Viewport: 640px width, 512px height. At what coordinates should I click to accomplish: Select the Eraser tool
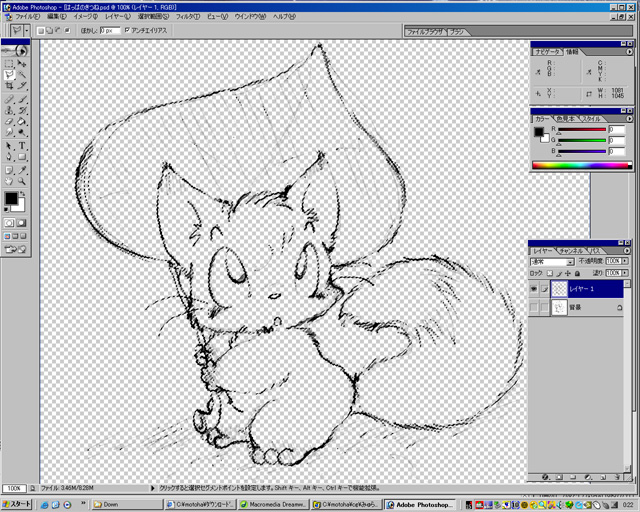tap(9, 121)
